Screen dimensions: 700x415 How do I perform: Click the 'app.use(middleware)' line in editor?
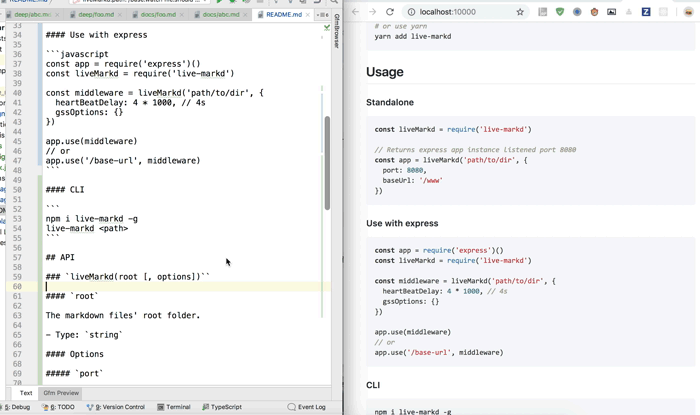tap(92, 141)
